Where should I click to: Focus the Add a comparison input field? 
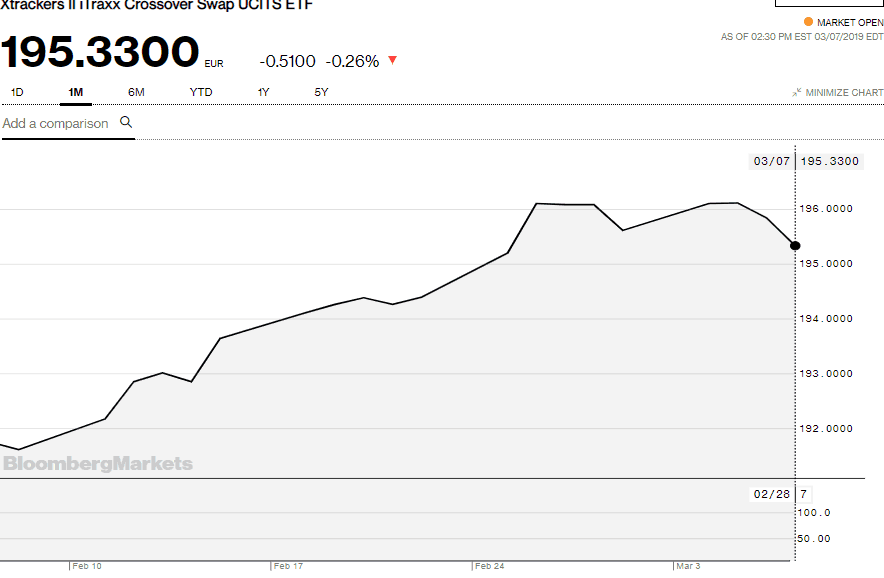click(56, 123)
